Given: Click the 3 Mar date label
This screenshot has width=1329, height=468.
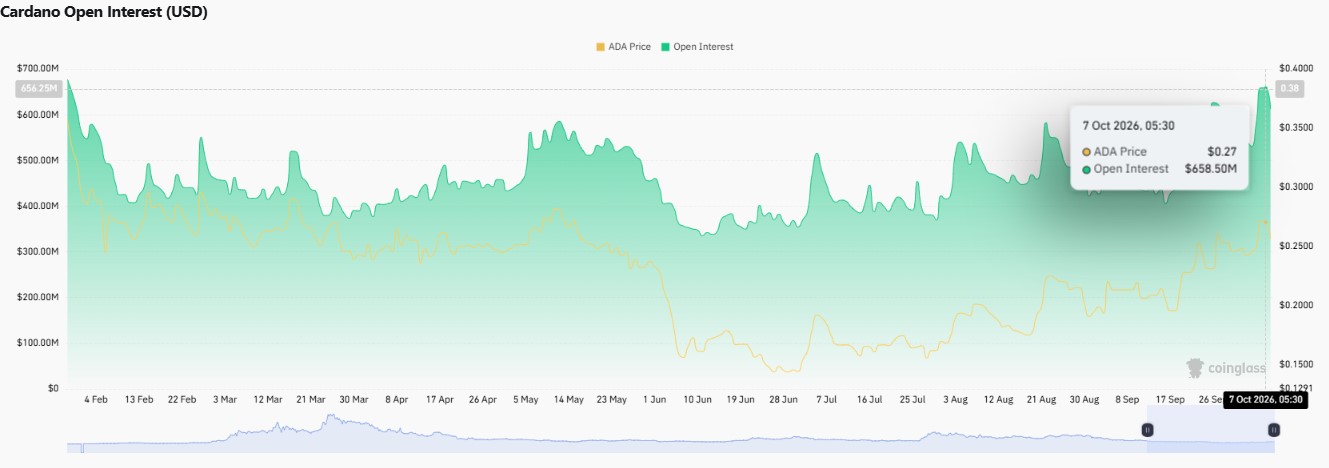Looking at the screenshot, I should pos(225,399).
